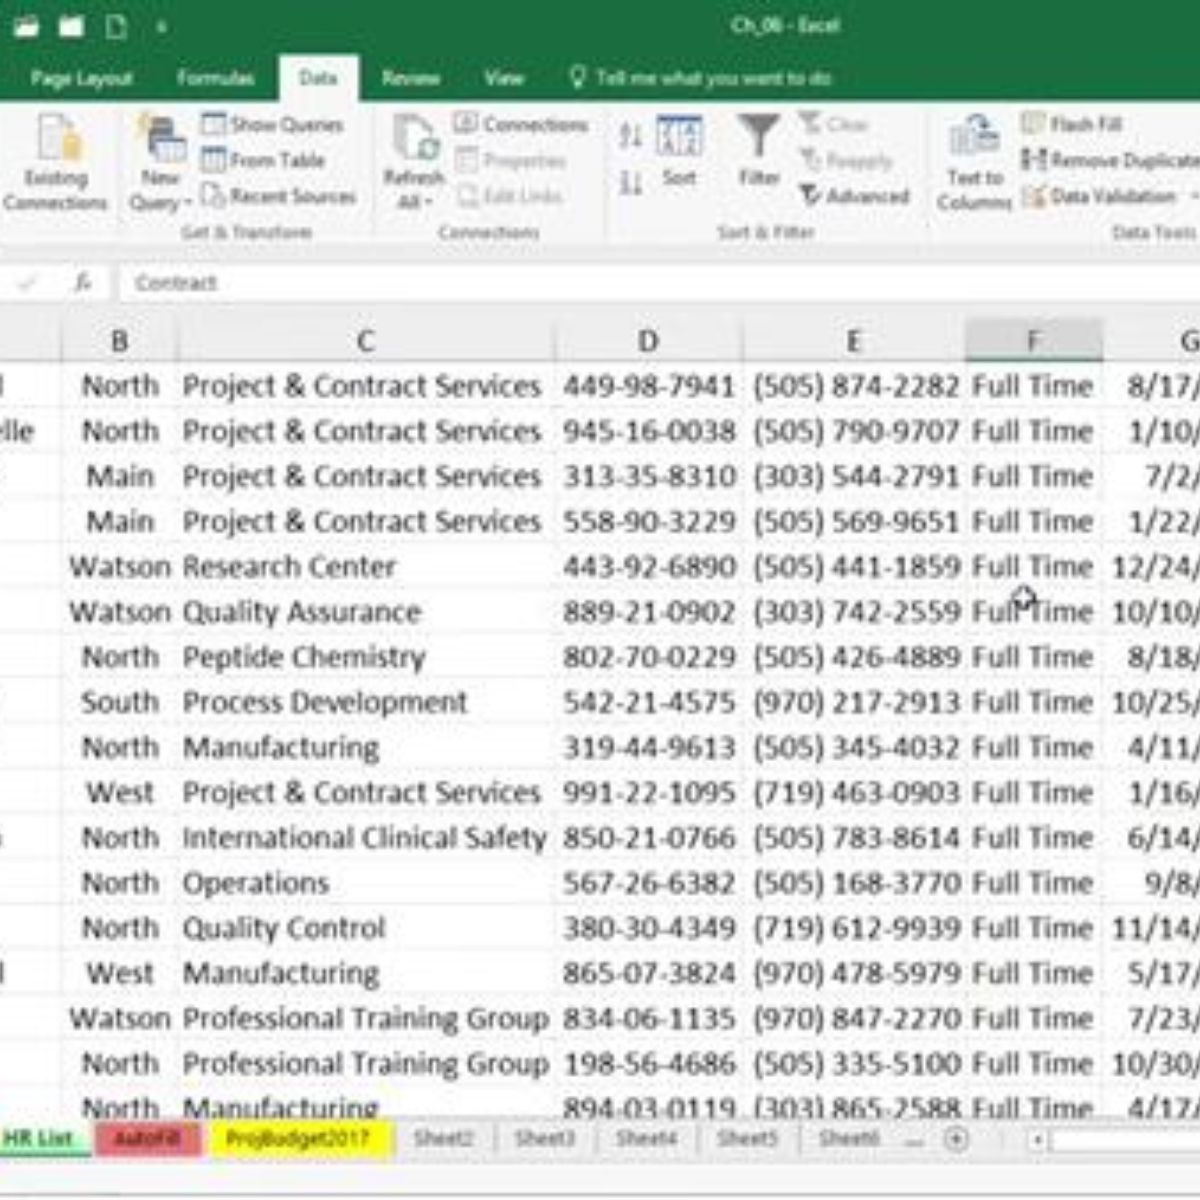Select the Peptide Chemistry cell
Image resolution: width=1200 pixels, height=1200 pixels.
(x=365, y=657)
